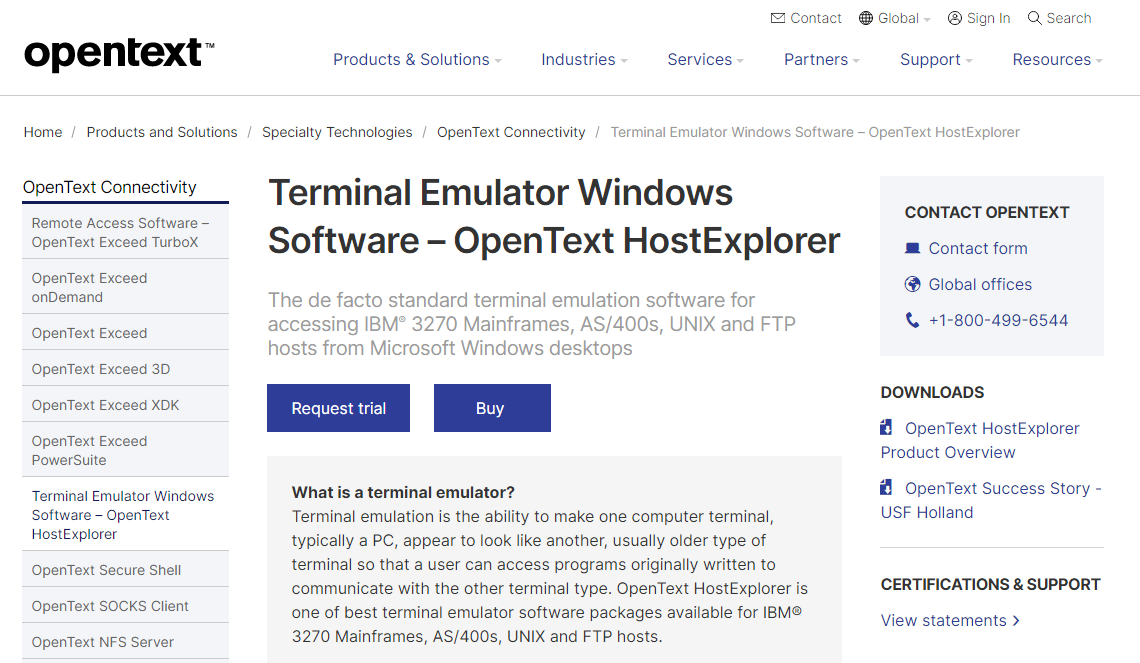
Task: Expand the Industries menu
Action: click(585, 60)
